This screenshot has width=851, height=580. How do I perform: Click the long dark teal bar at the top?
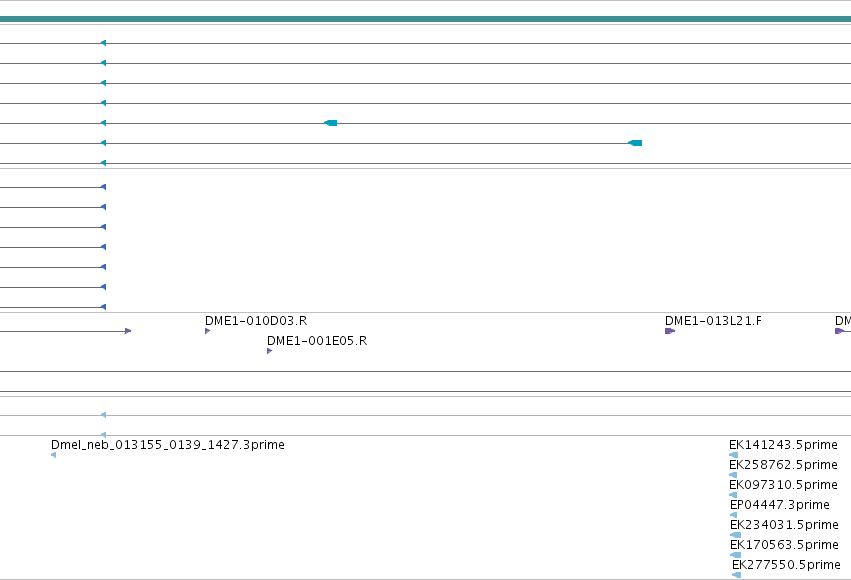coord(426,19)
